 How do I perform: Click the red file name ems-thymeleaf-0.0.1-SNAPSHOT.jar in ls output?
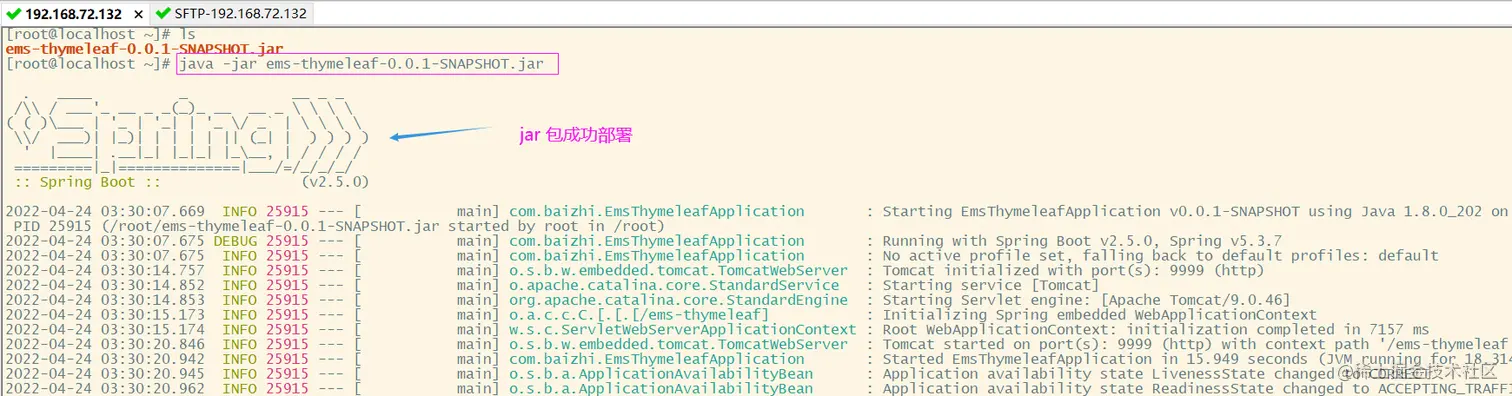pyautogui.click(x=145, y=49)
